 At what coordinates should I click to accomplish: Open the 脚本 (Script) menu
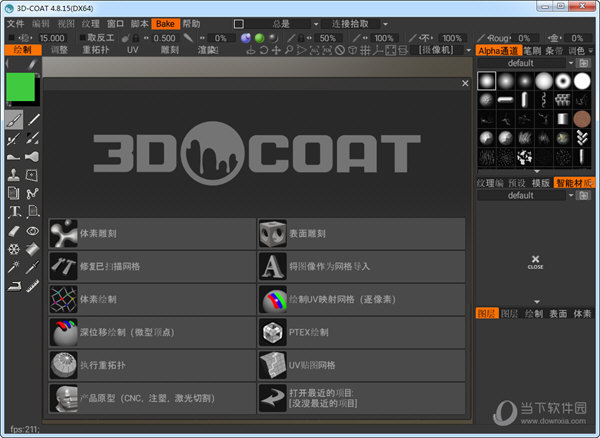pyautogui.click(x=139, y=24)
